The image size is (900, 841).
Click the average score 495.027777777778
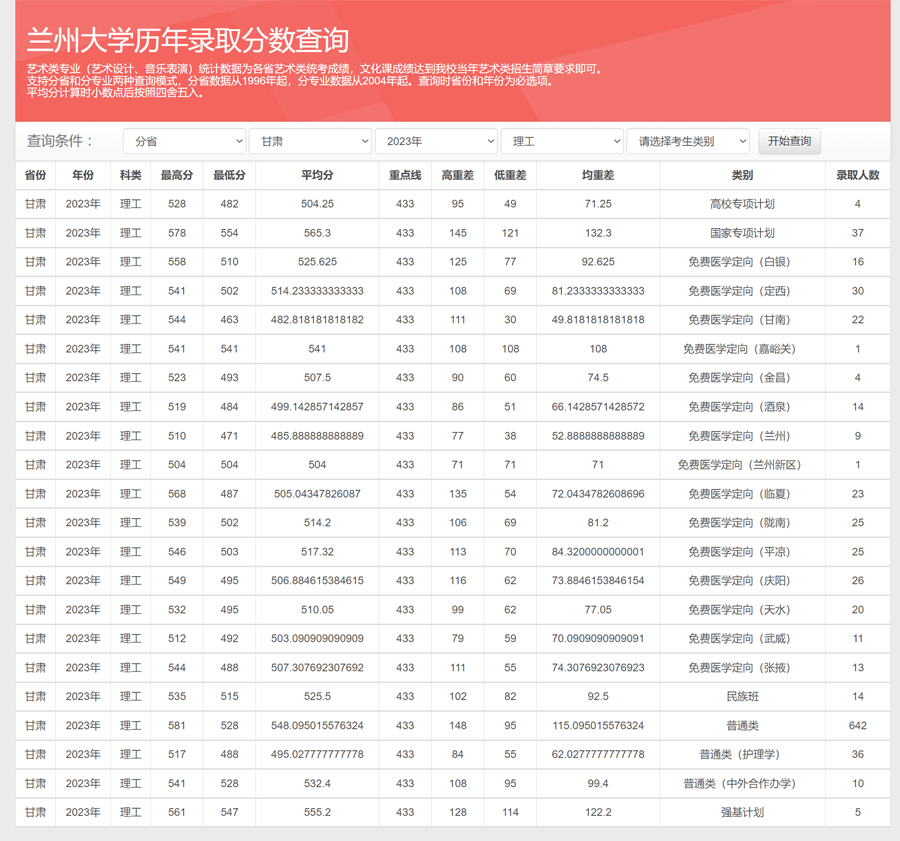pyautogui.click(x=317, y=754)
